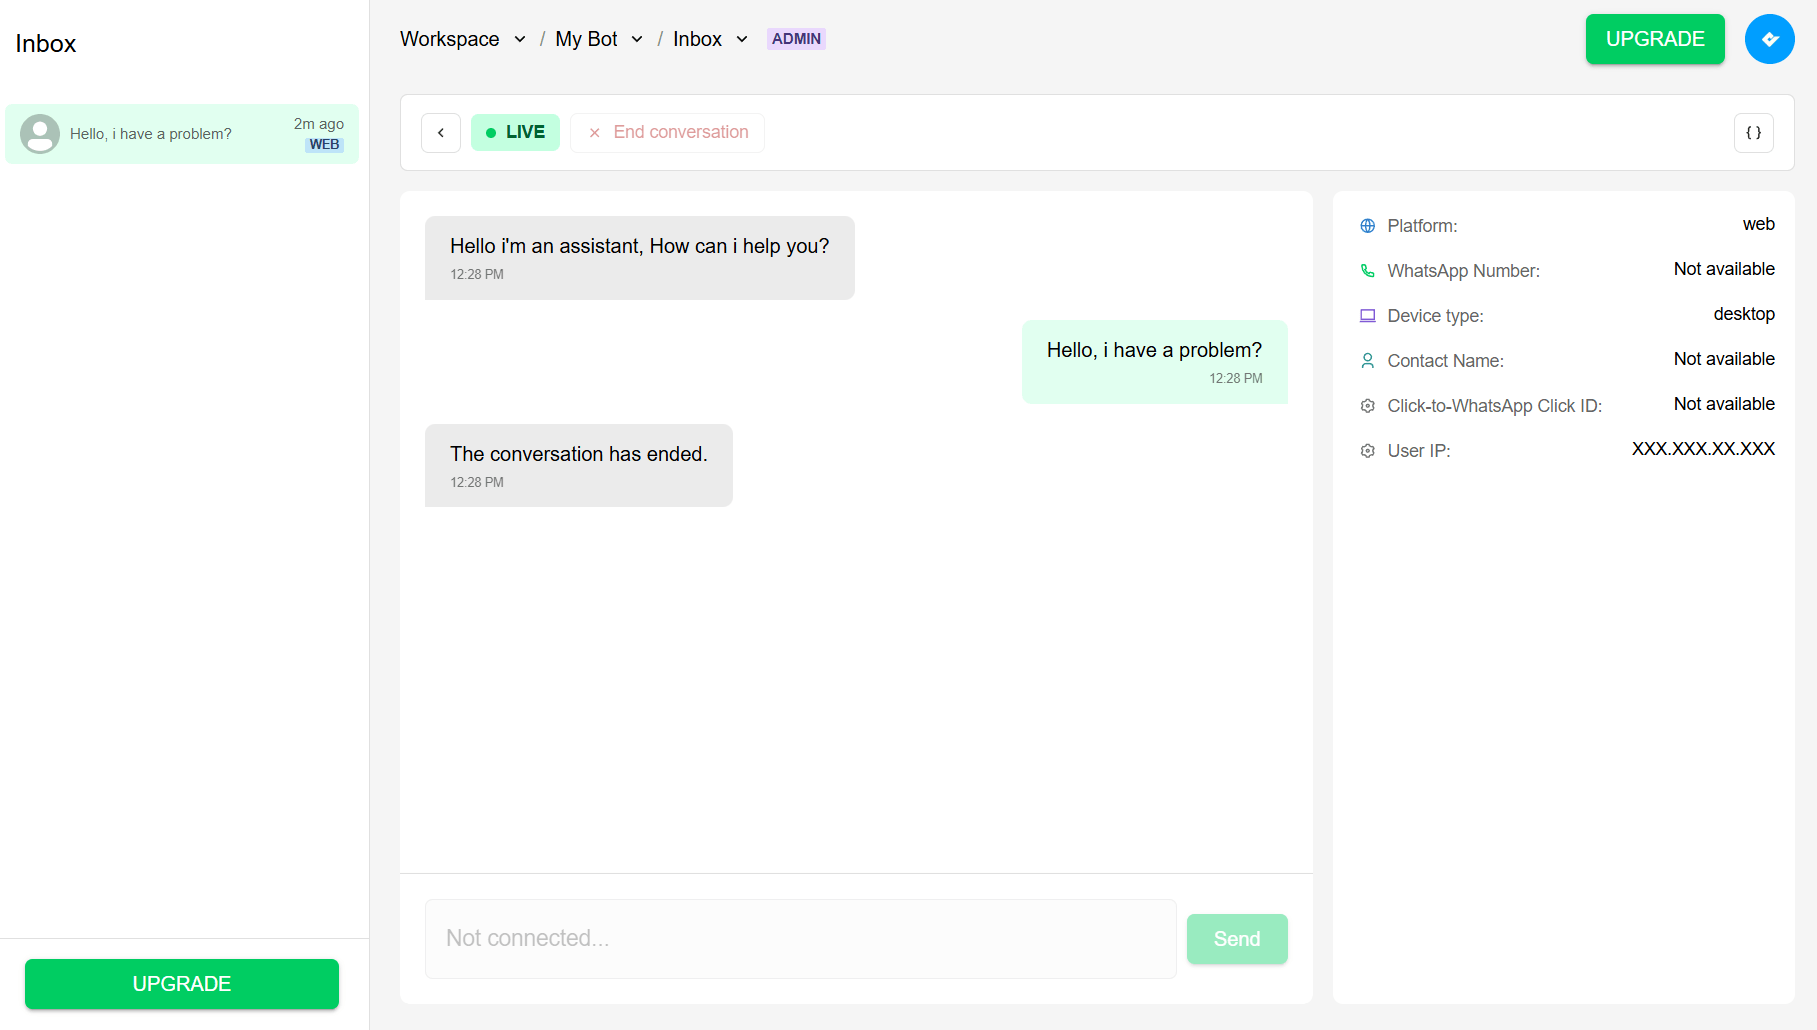Click the Platform value 'web'
The image size is (1817, 1030).
tap(1759, 224)
